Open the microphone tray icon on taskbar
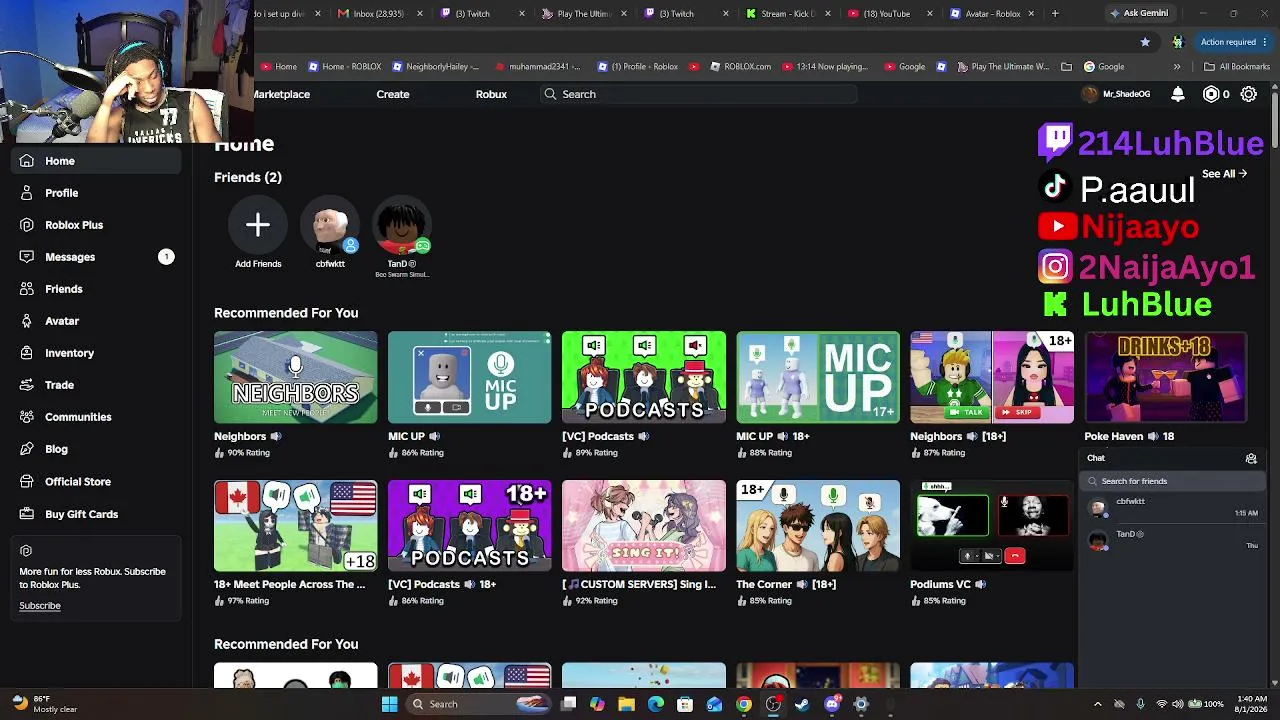The height and width of the screenshot is (720, 1280). pos(1140,704)
